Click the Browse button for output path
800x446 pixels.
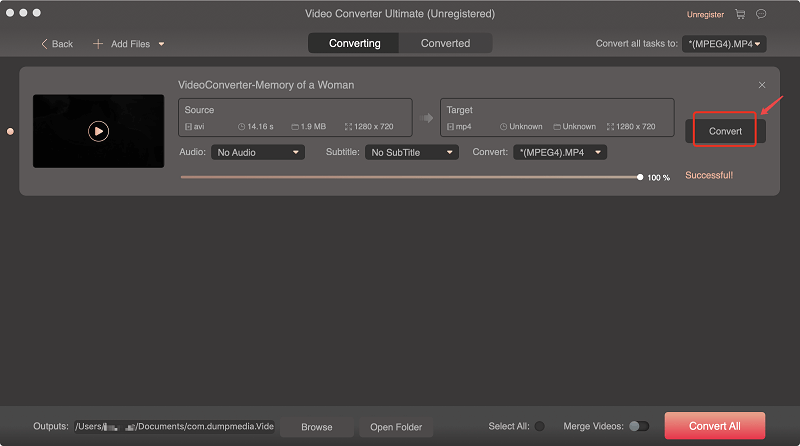(x=316, y=427)
